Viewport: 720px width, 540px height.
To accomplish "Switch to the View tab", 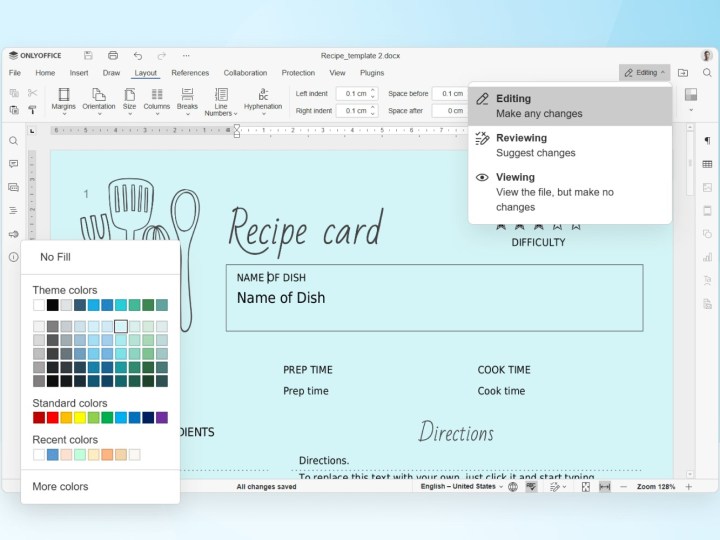I will click(337, 73).
